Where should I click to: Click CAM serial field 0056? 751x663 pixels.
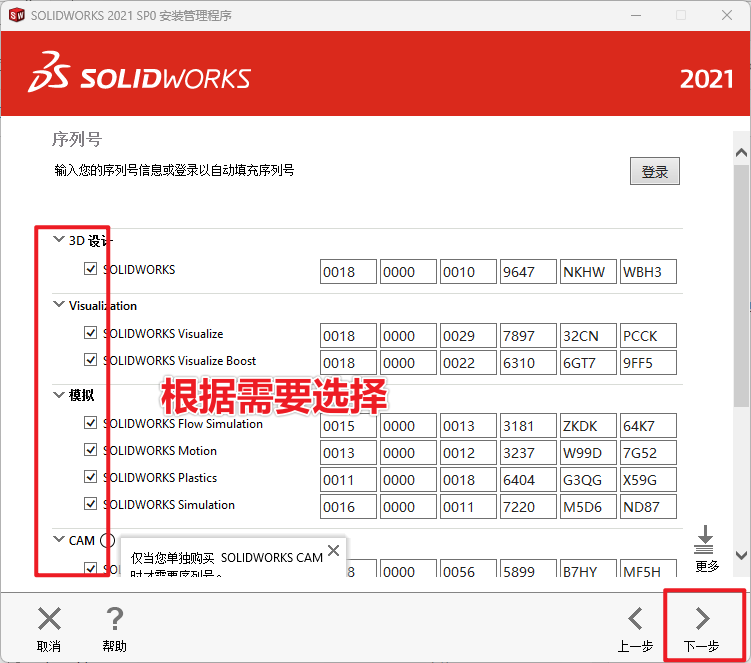click(468, 568)
